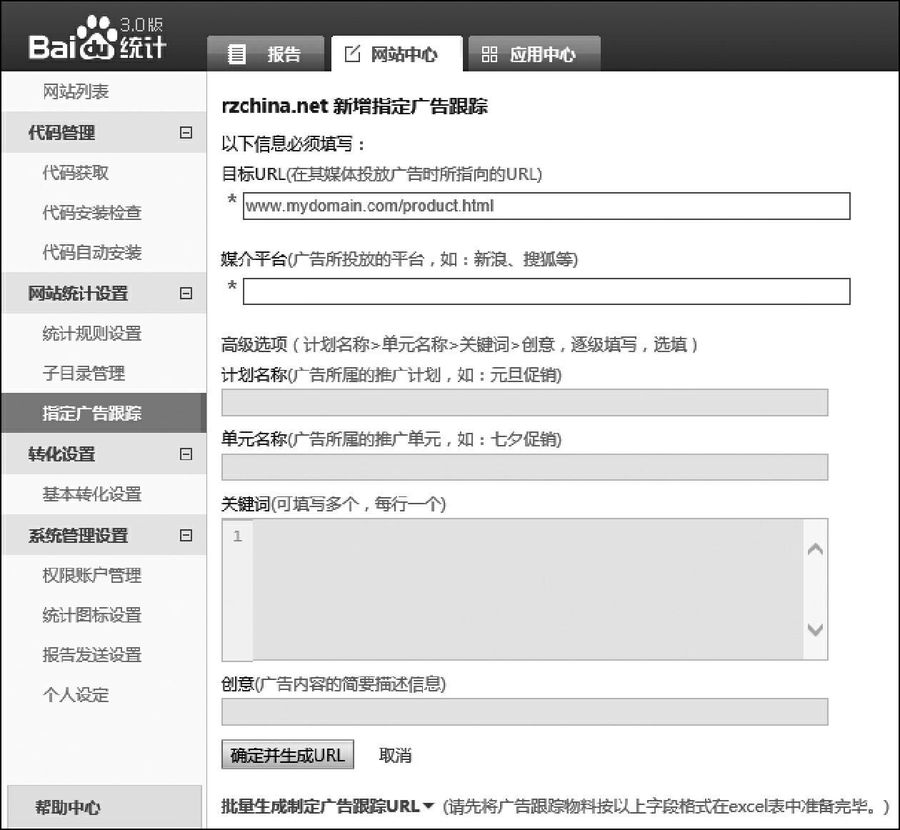Screen dimensions: 900x830
Task: Click the 取消 link
Action: [x=395, y=755]
